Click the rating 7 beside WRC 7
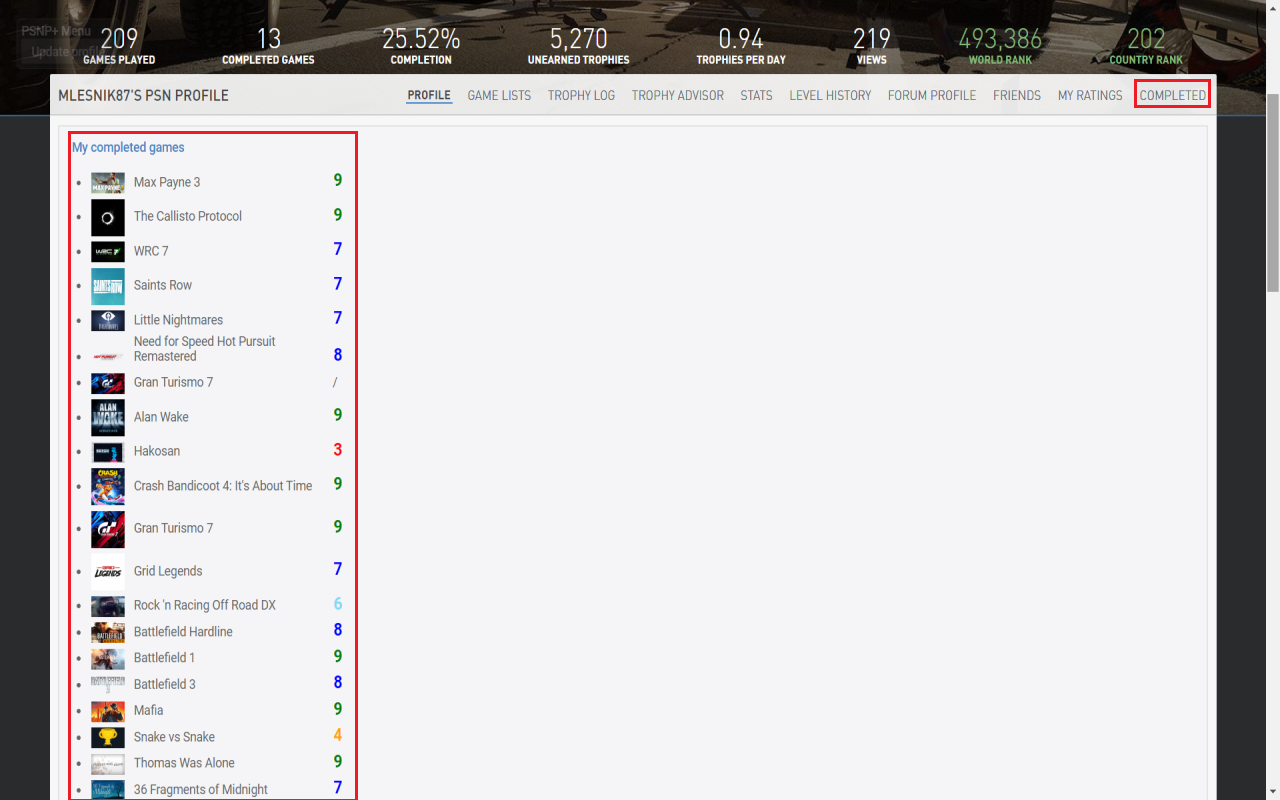This screenshot has height=800, width=1280. pos(338,249)
